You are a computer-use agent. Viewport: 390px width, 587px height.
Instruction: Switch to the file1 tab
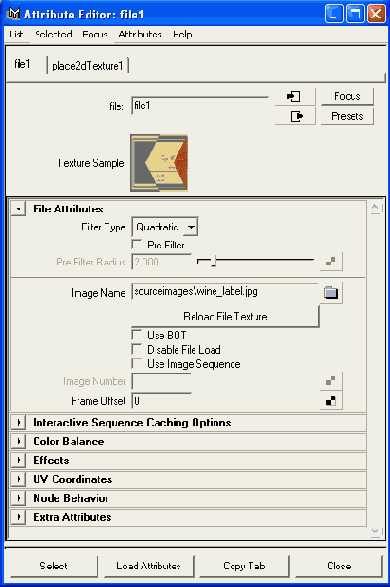coord(22,64)
